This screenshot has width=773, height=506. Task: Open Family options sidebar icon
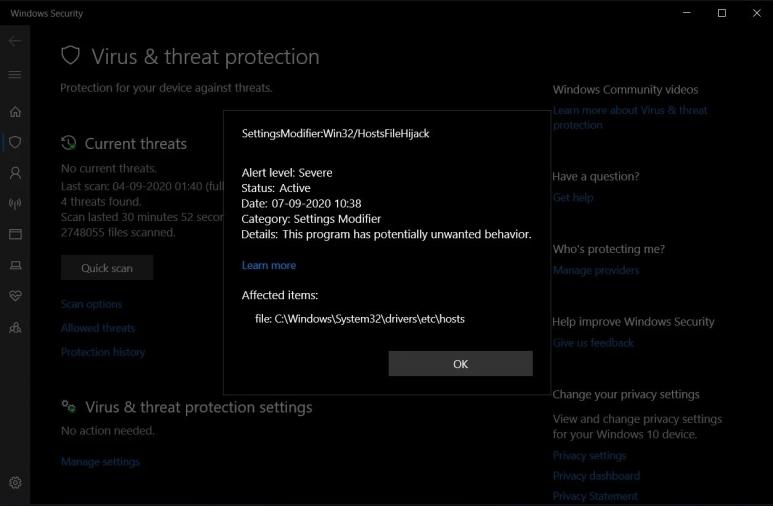(x=15, y=327)
